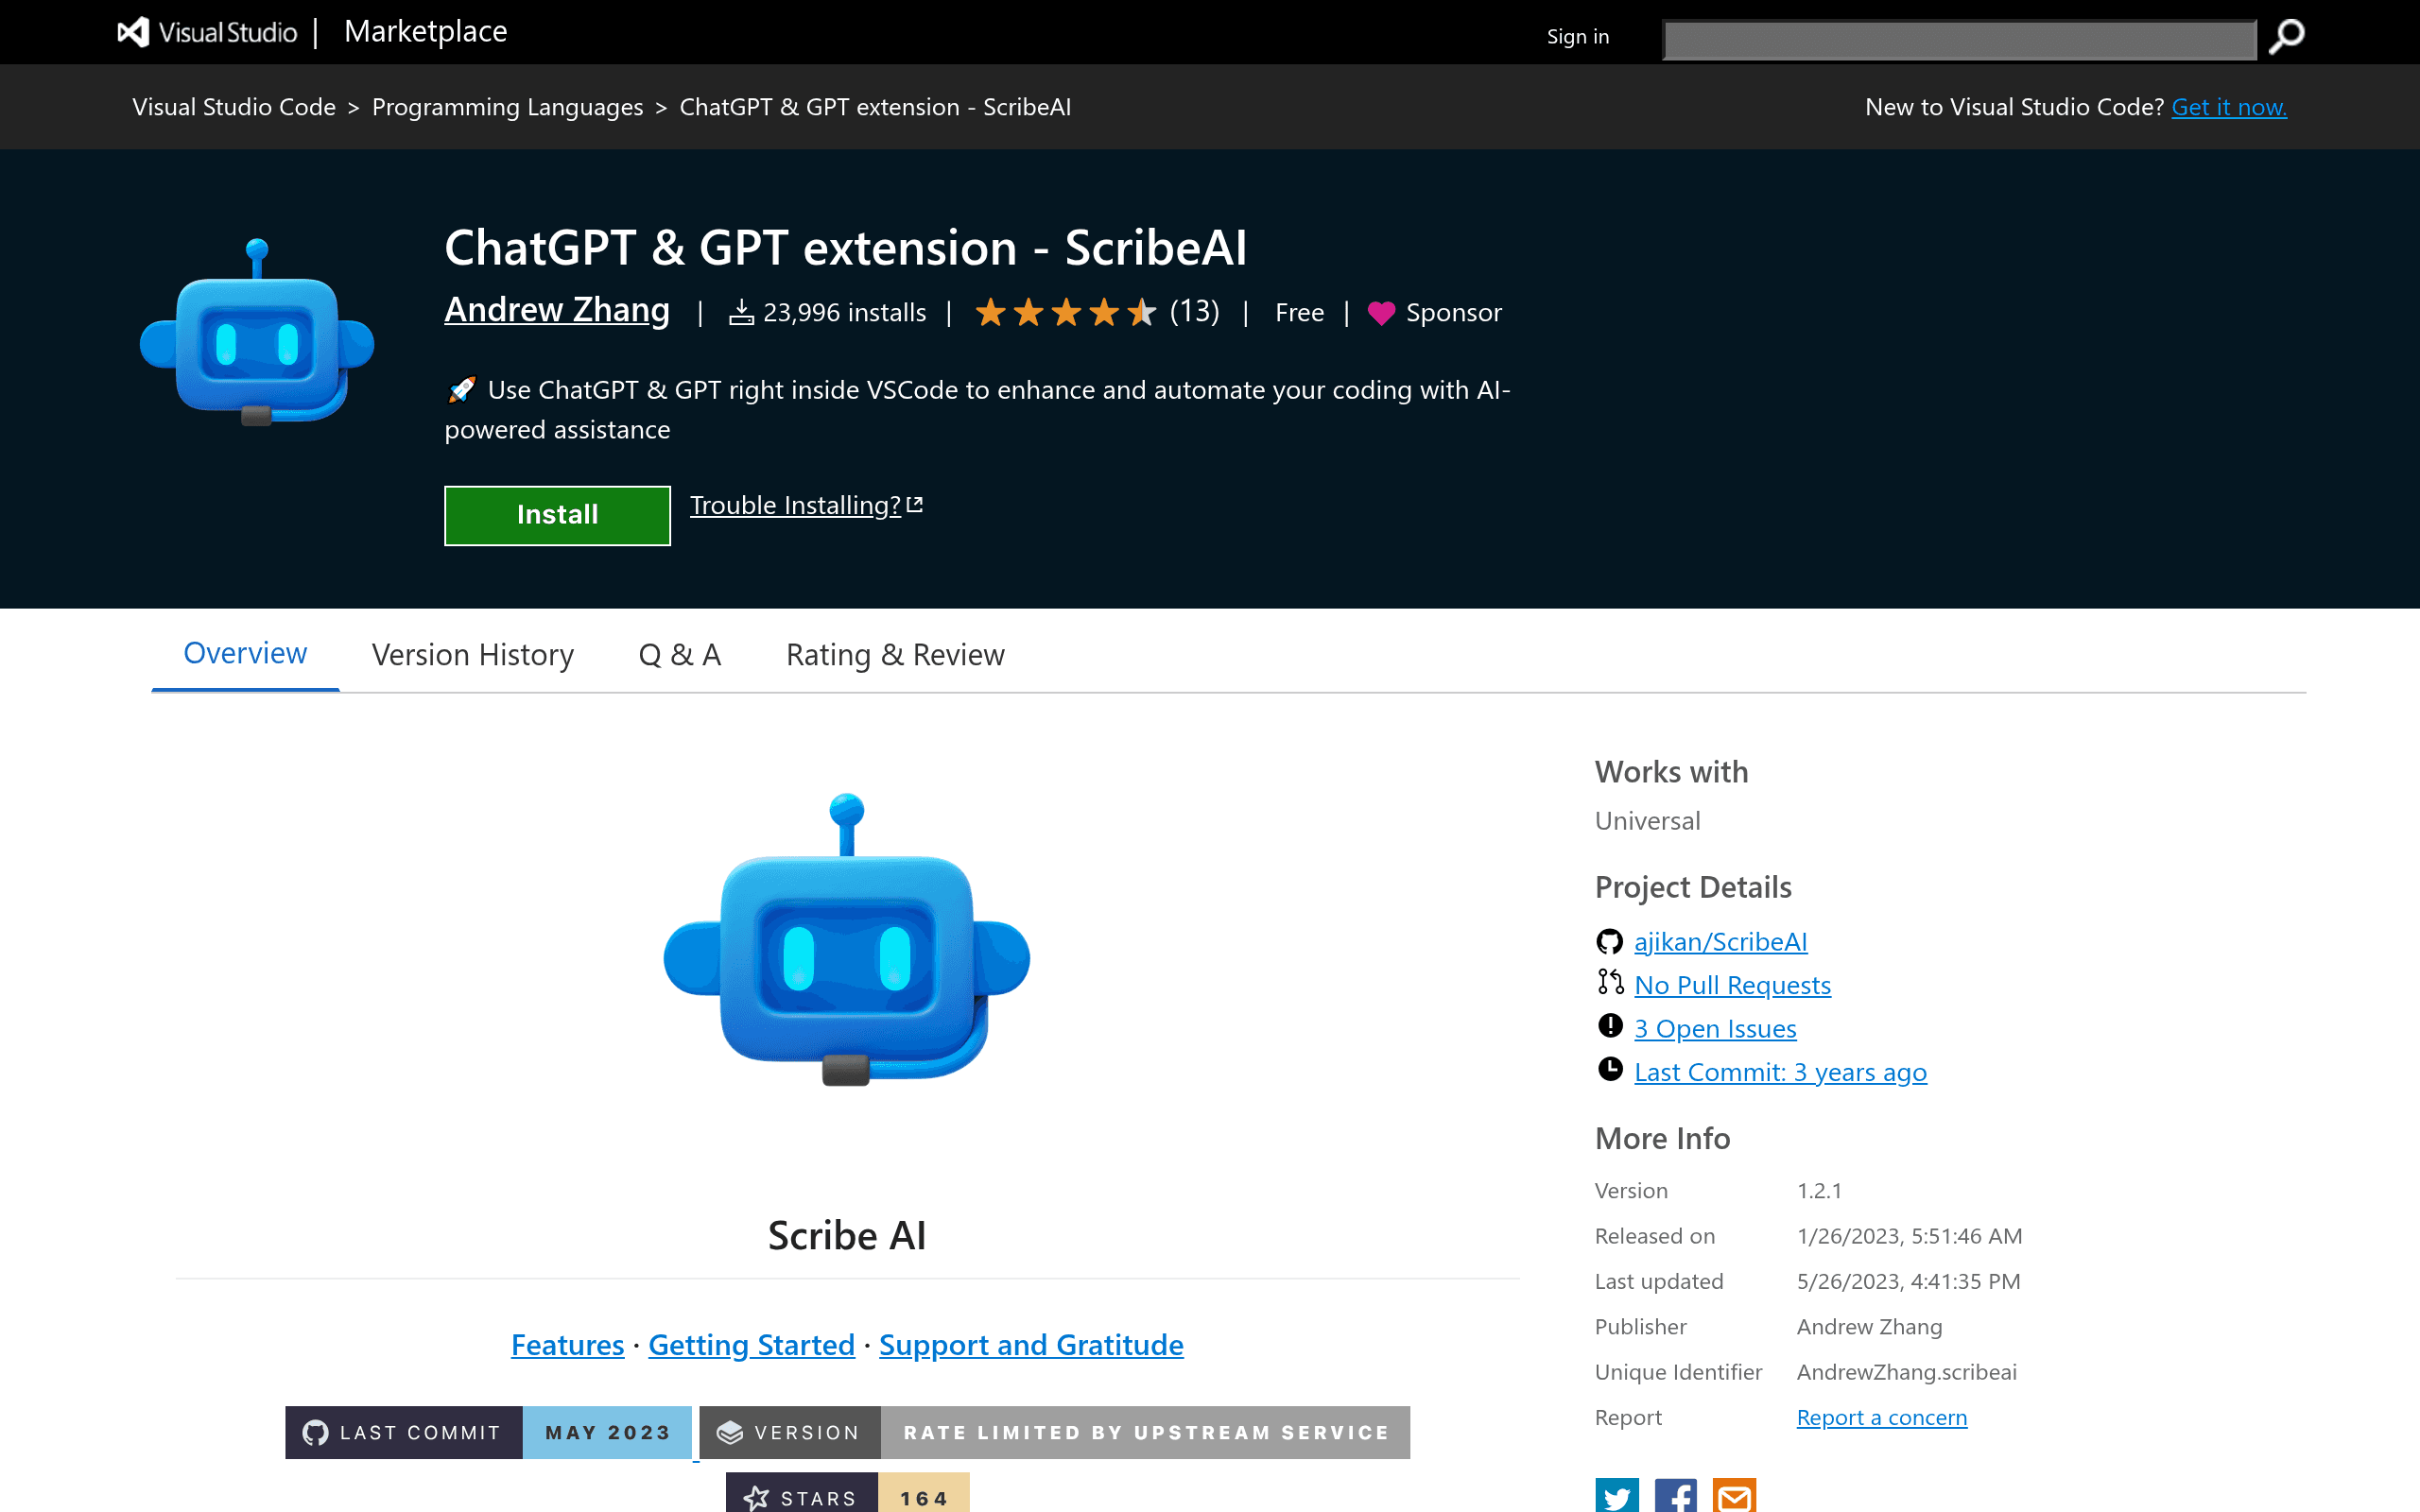Click the Sponsor link
Screen dimensions: 2420x1512
coord(1454,313)
